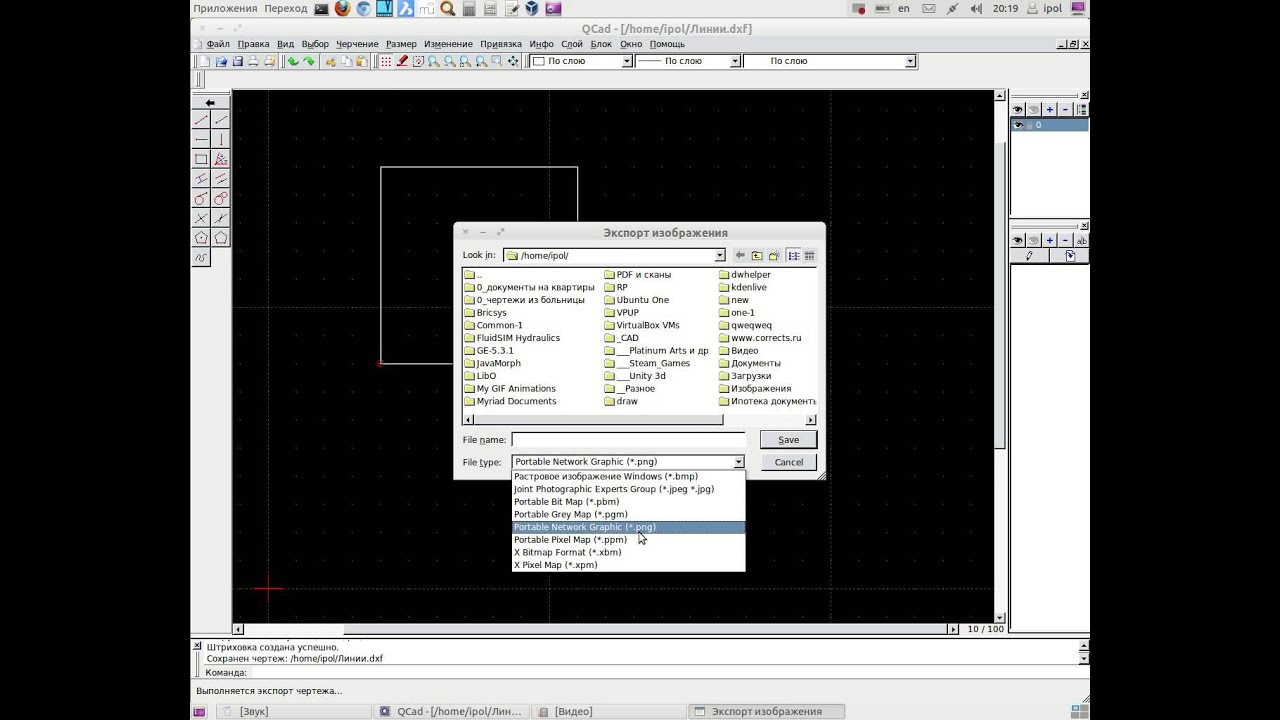1280x720 pixels.
Task: Go to parent directory in export dialog
Action: point(757,256)
